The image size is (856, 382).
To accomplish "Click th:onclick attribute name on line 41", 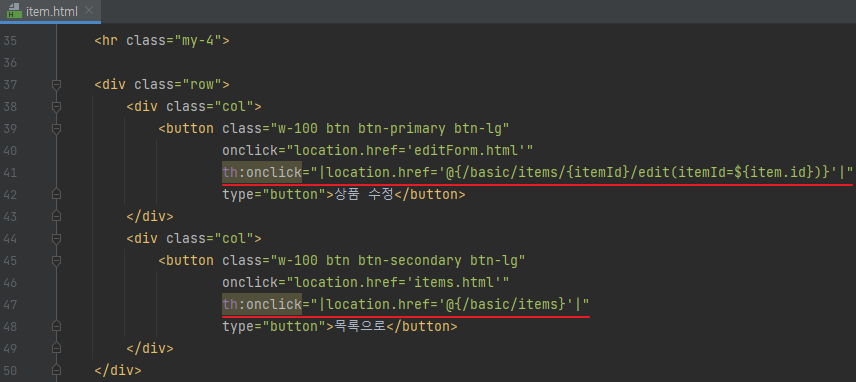I will [262, 172].
